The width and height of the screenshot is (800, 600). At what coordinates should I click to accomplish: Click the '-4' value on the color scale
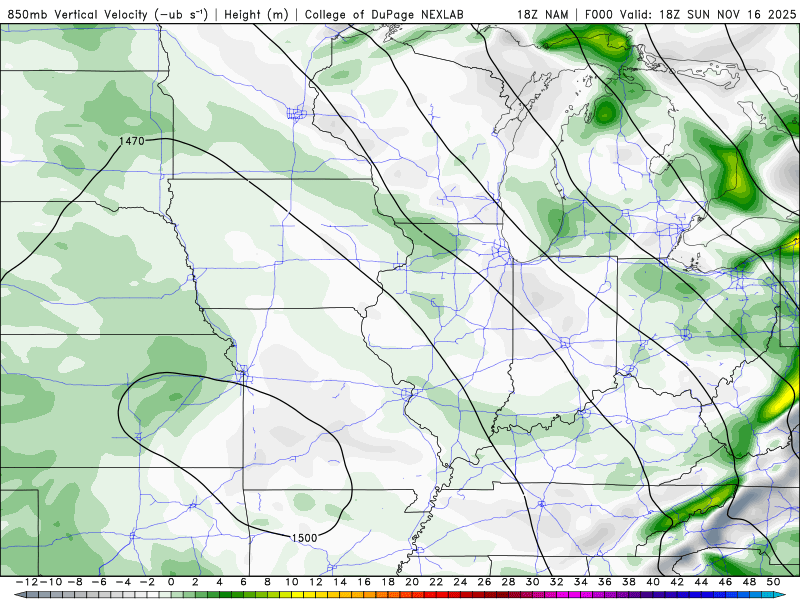click(123, 582)
